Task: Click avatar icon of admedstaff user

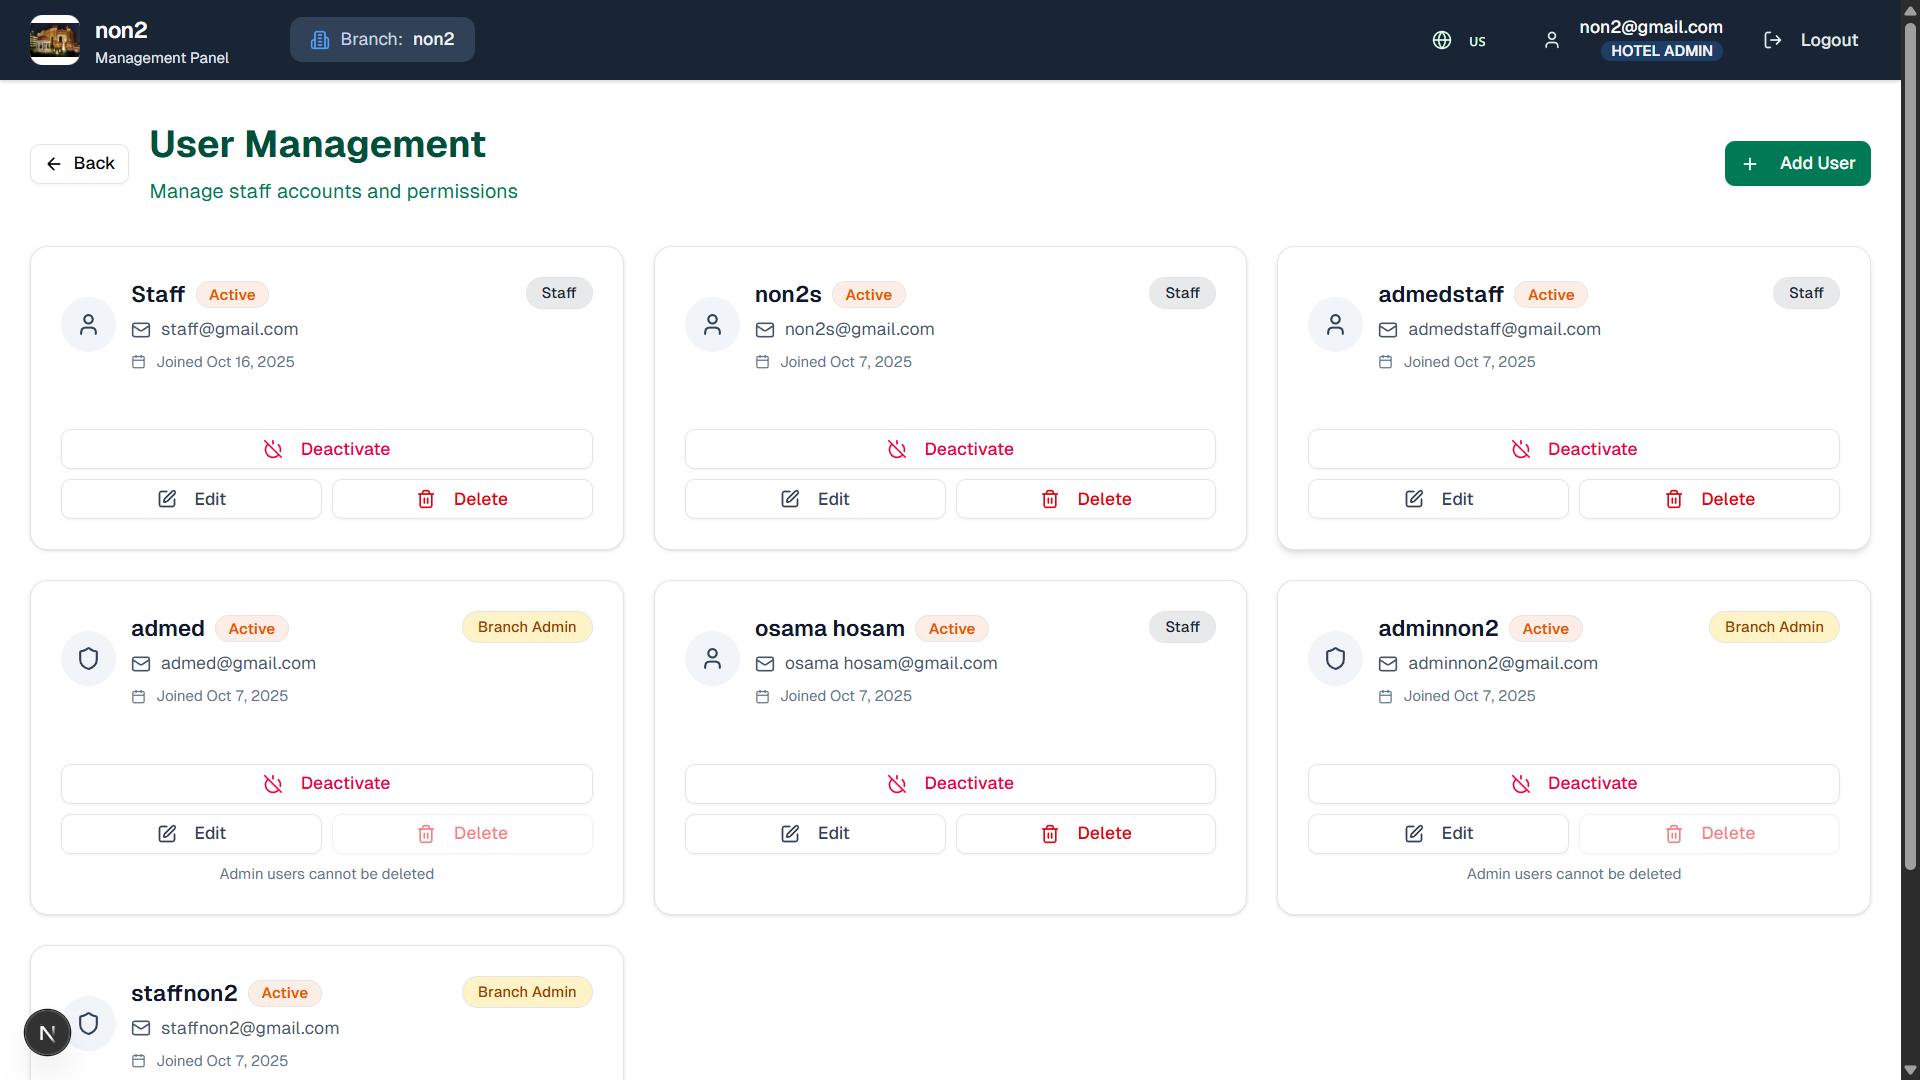Action: 1335,325
